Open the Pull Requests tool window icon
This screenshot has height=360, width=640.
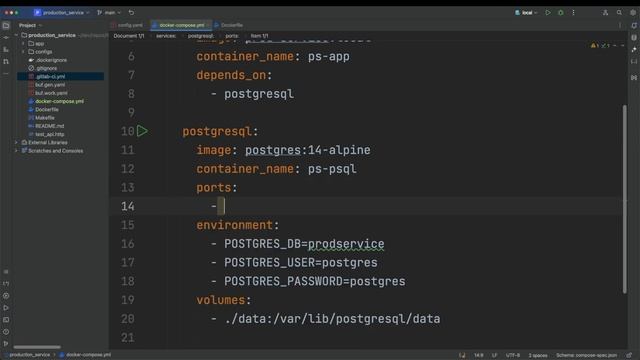[x=6, y=62]
